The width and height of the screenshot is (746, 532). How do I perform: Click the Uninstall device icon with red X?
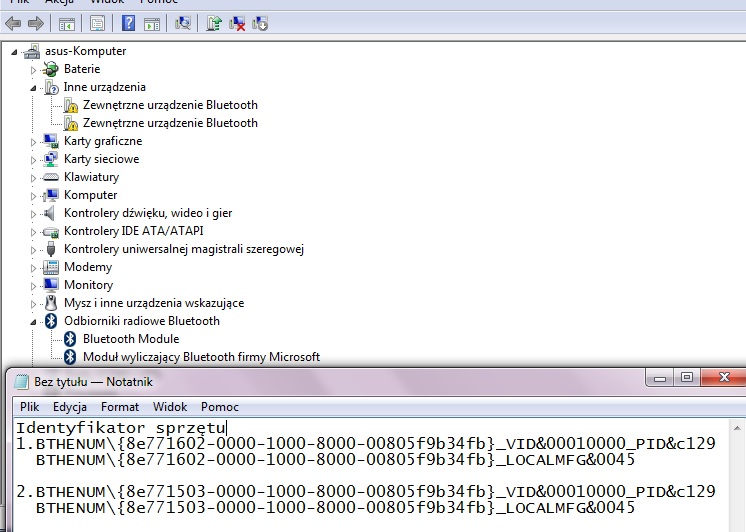[x=237, y=23]
